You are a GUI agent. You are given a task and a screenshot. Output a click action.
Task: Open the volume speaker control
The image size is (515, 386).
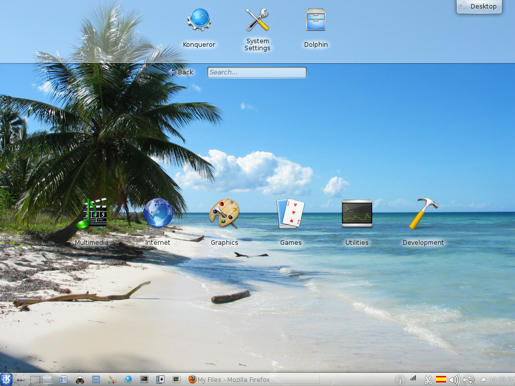tap(454, 380)
